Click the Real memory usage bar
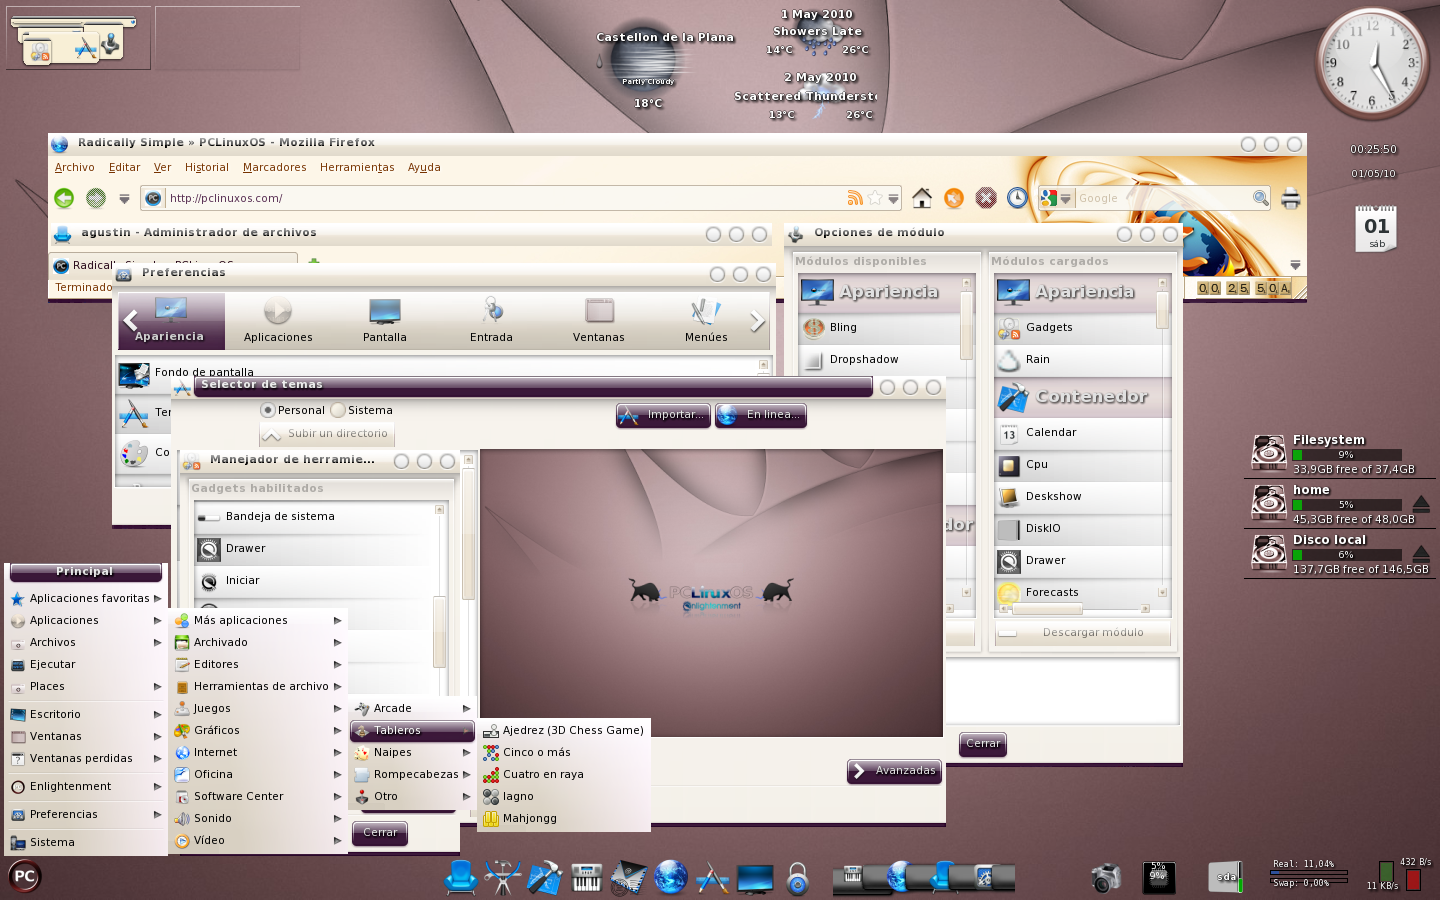Viewport: 1440px width, 900px height. [1309, 874]
